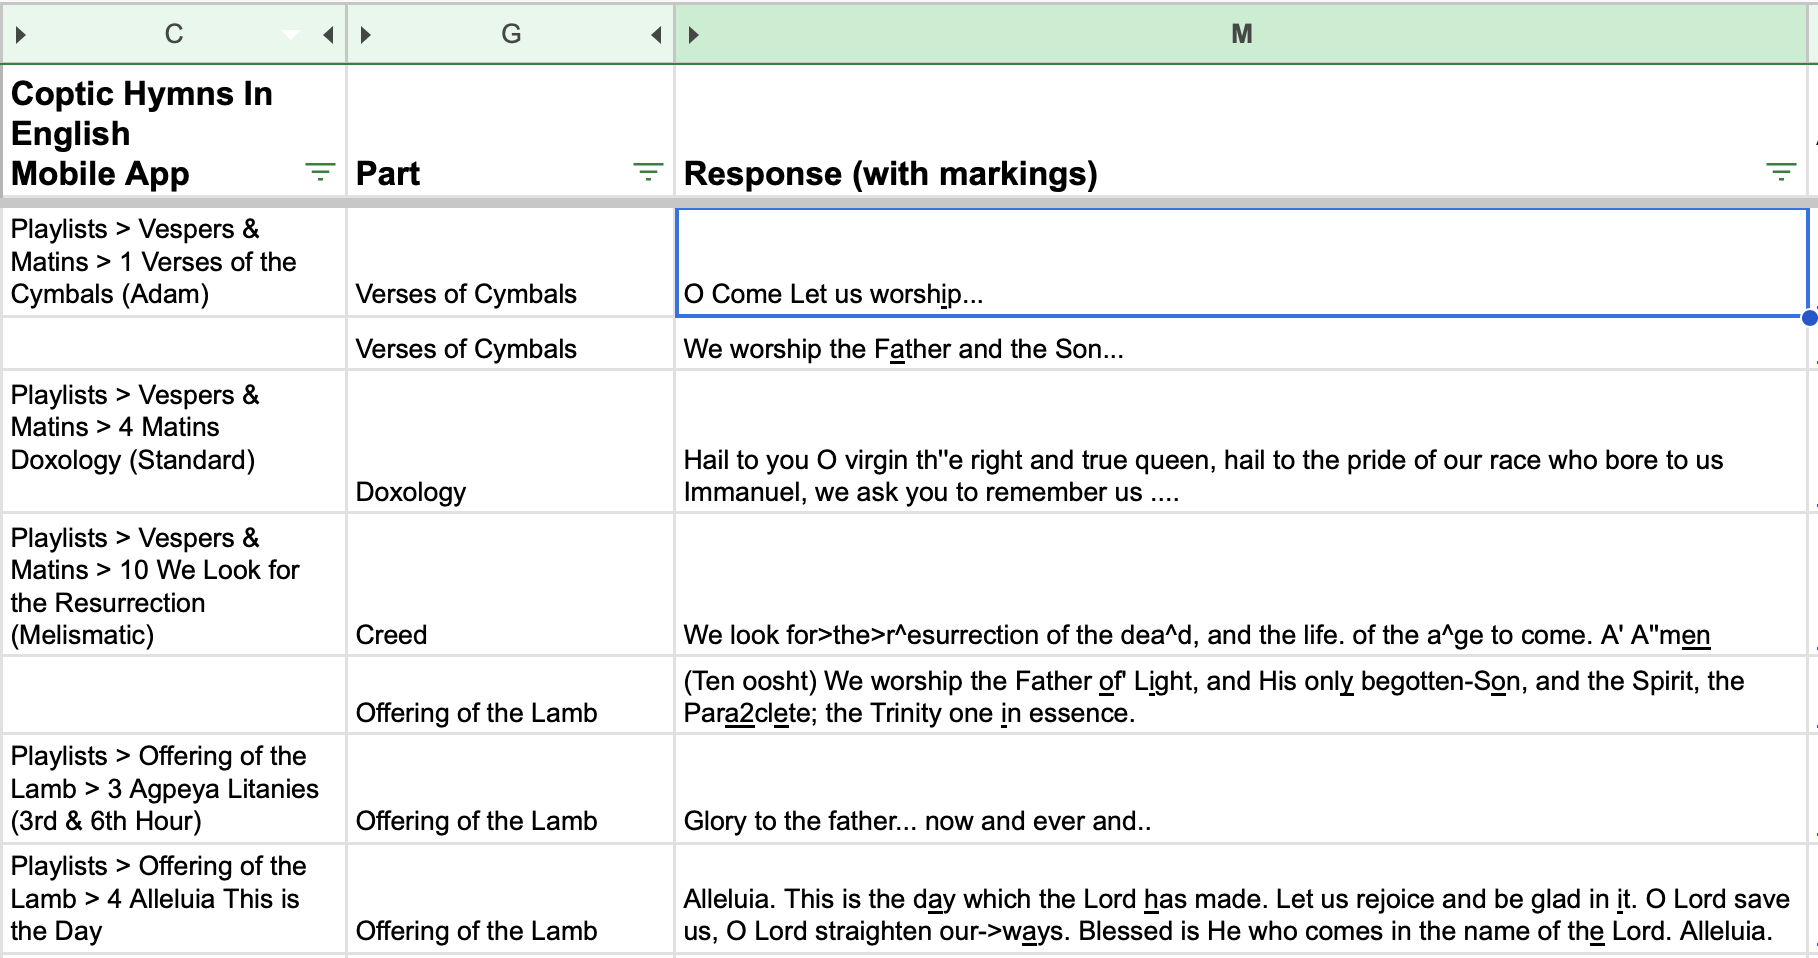
Task: Open filter icon in Part column header
Action: point(648,173)
